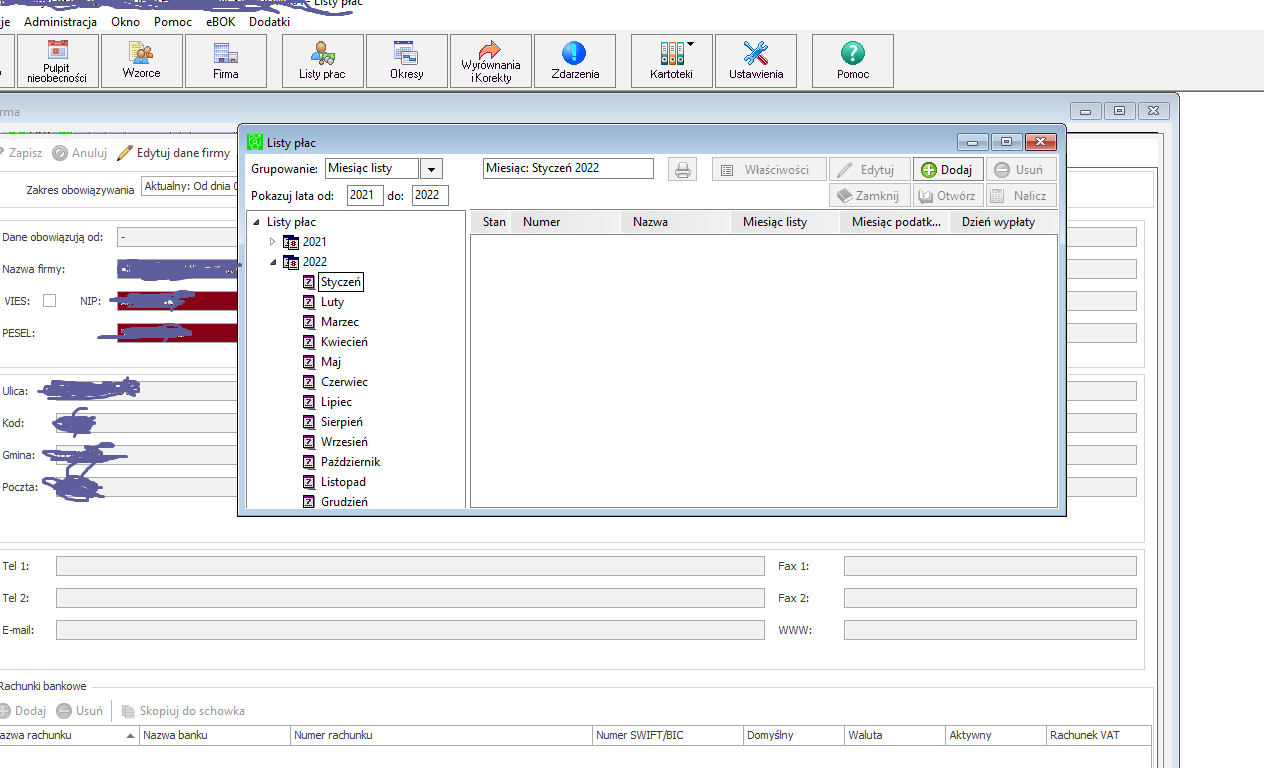
Task: Click the printer icon in Listy płac
Action: pyautogui.click(x=683, y=169)
